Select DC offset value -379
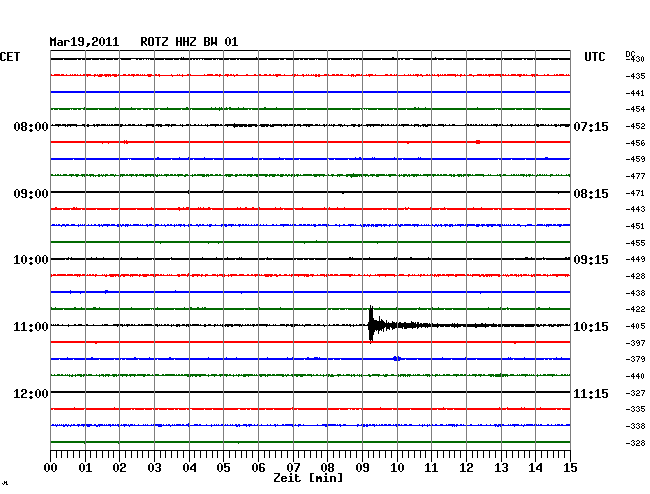Screen dimensions: 650x494 click(635, 359)
